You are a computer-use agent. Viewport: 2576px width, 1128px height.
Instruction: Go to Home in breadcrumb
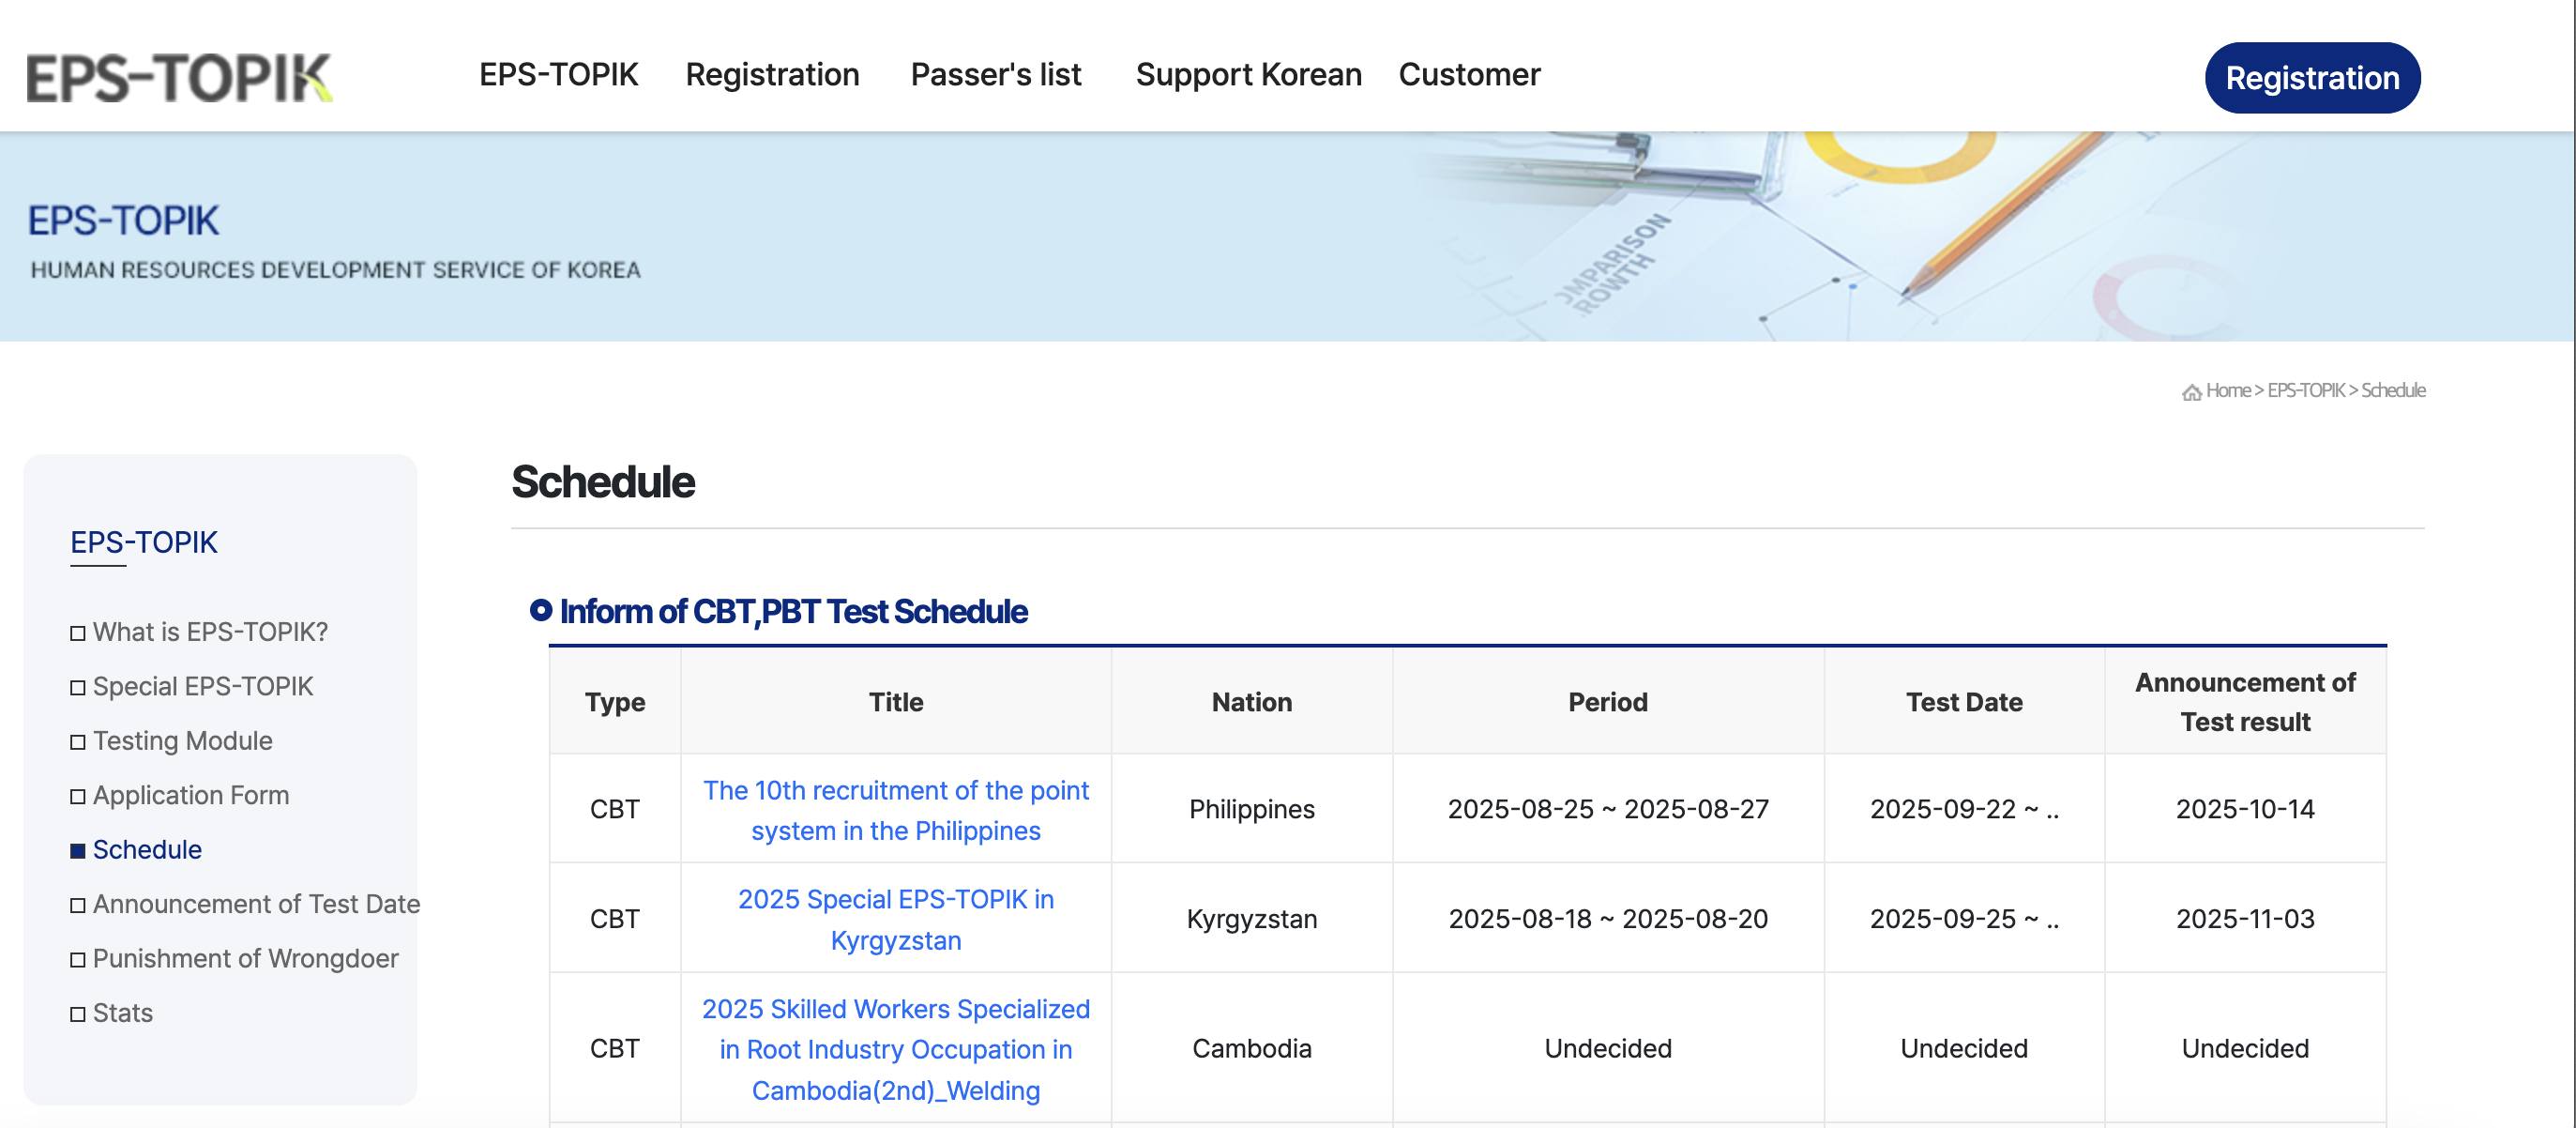click(2228, 391)
